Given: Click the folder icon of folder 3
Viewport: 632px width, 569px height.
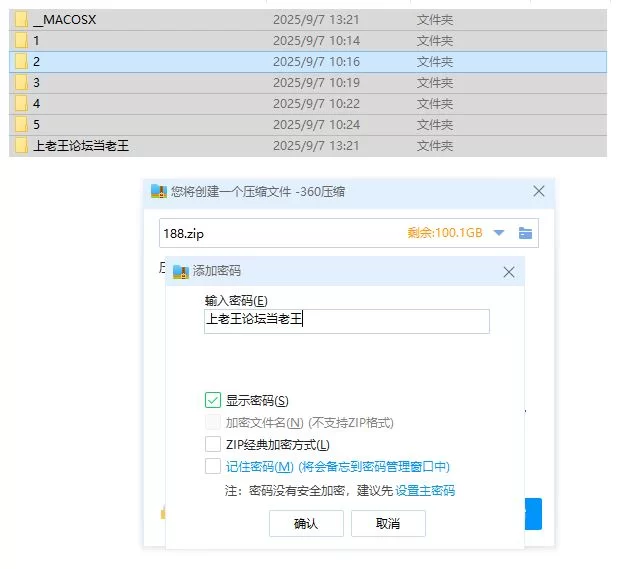Looking at the screenshot, I should coord(21,82).
